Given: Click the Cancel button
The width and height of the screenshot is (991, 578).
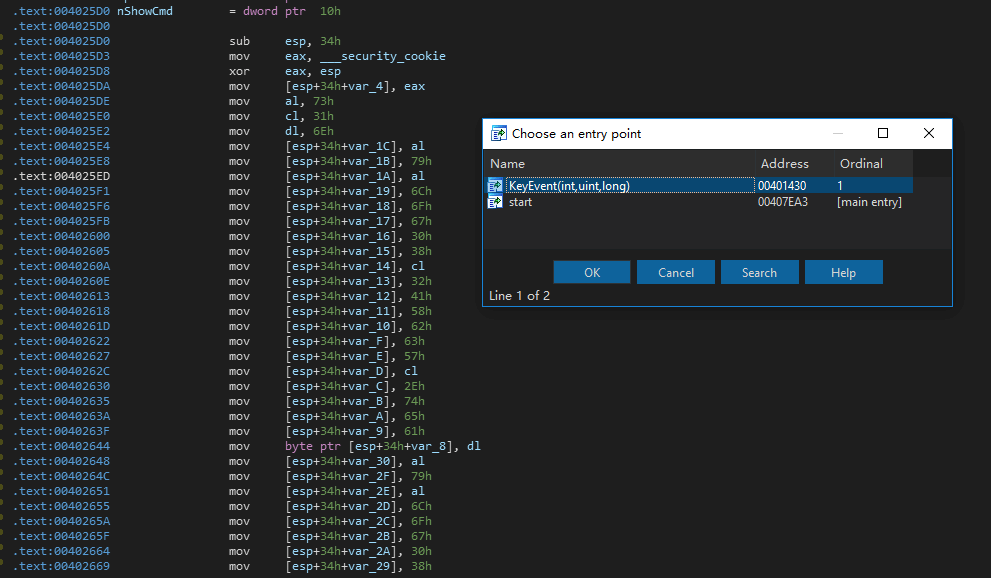Looking at the screenshot, I should (676, 272).
